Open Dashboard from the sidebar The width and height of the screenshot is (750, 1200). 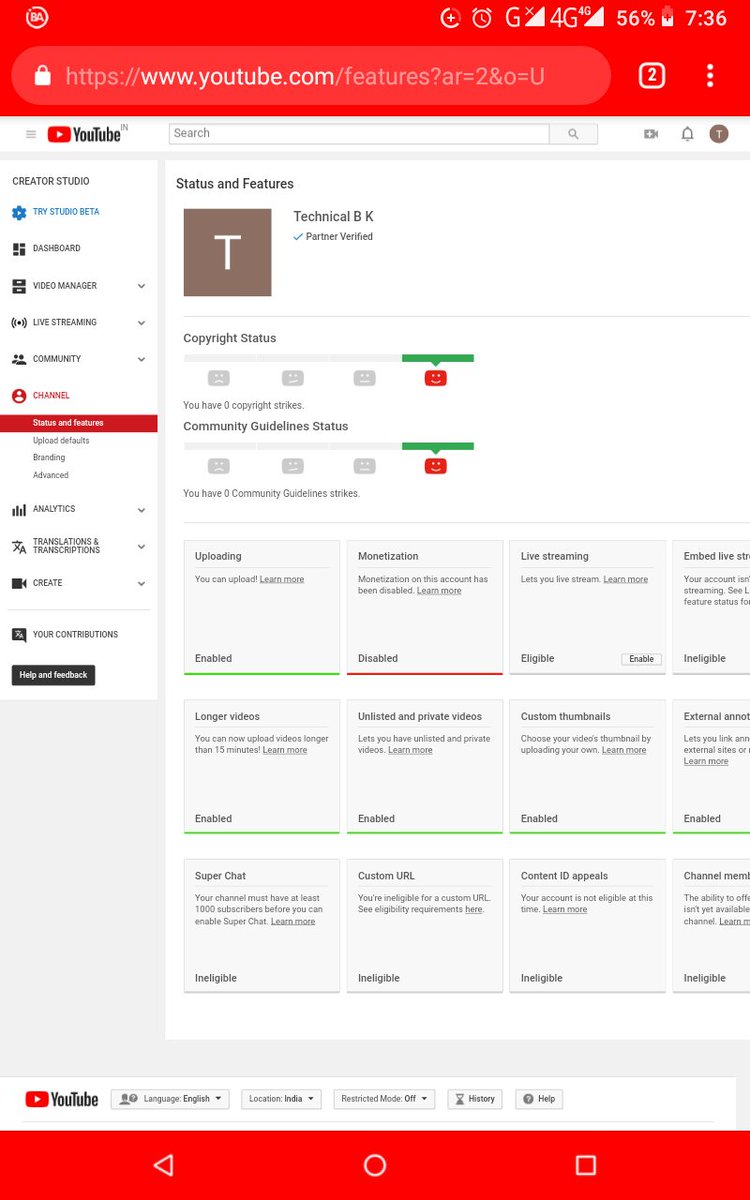click(57, 249)
